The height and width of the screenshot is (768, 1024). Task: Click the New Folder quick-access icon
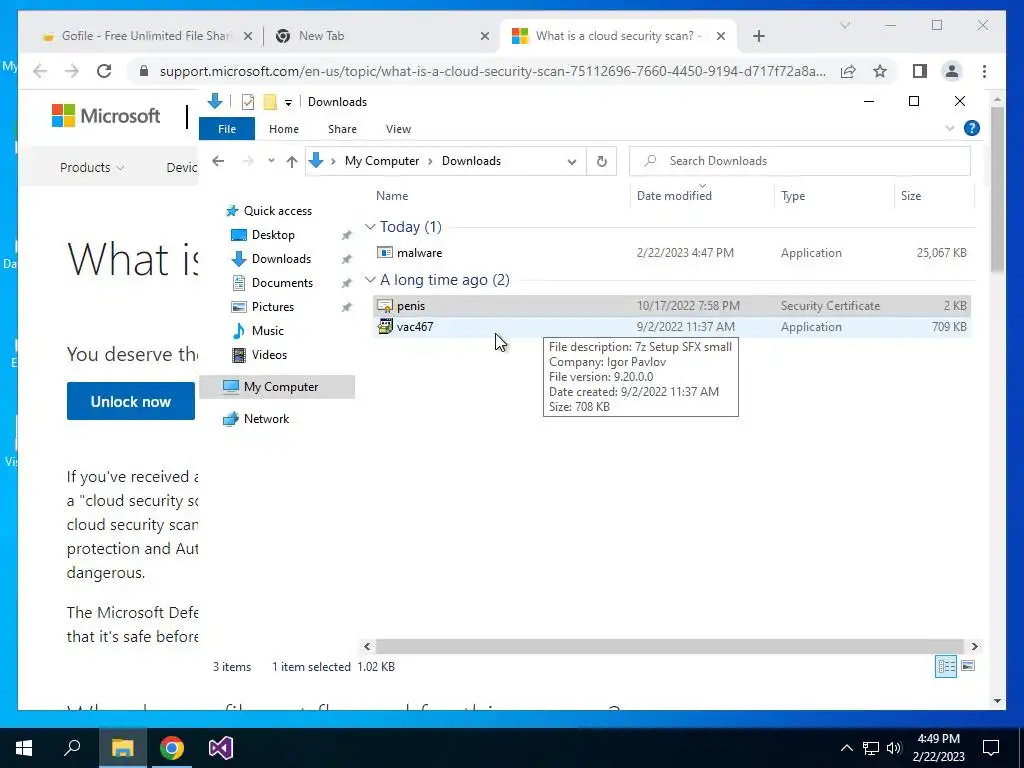[270, 102]
